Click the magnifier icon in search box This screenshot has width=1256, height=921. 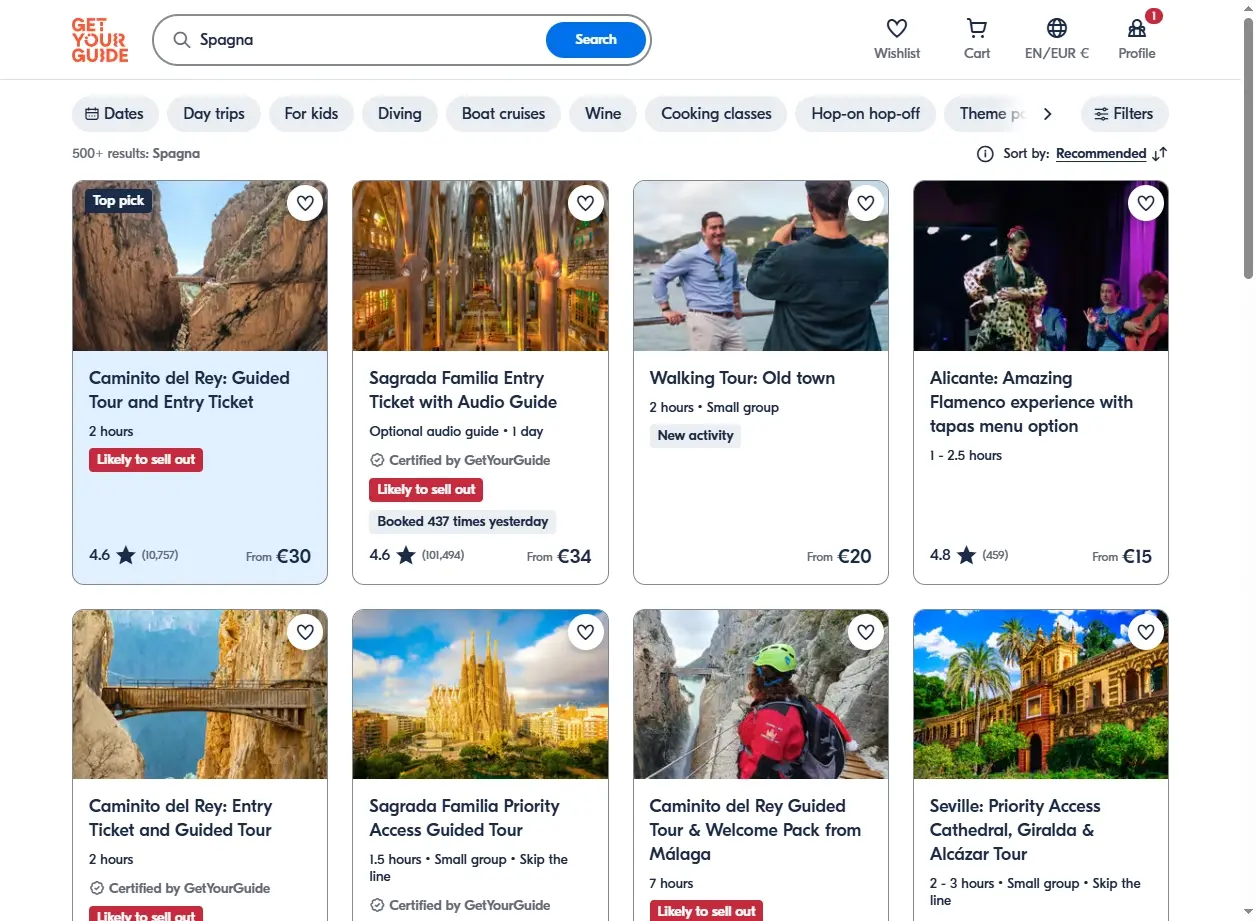click(181, 40)
